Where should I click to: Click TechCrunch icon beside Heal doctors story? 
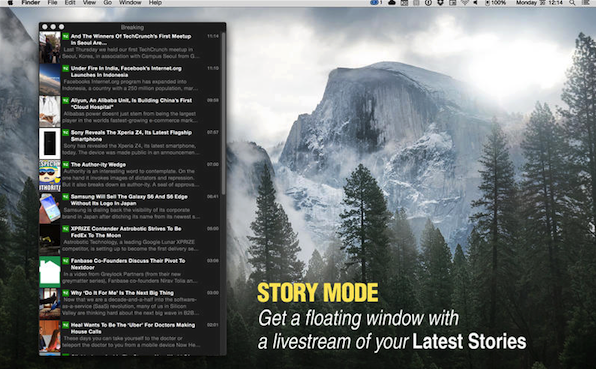(x=65, y=325)
